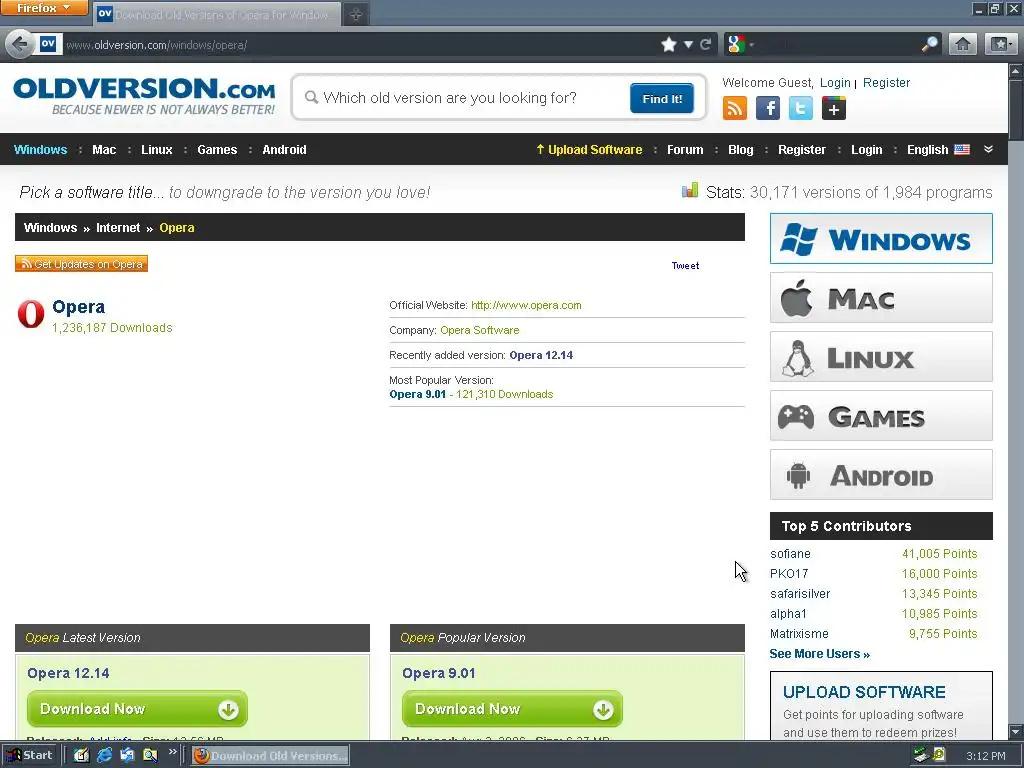Click the taskbar clock showing 3:12 PM
Screen dimensions: 1024x768
[x=985, y=756]
